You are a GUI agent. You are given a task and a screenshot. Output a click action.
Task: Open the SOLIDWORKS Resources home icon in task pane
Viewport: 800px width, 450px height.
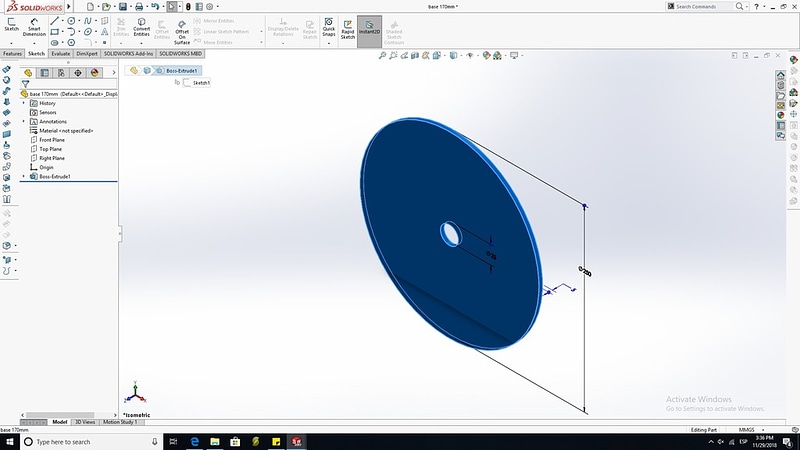[781, 75]
